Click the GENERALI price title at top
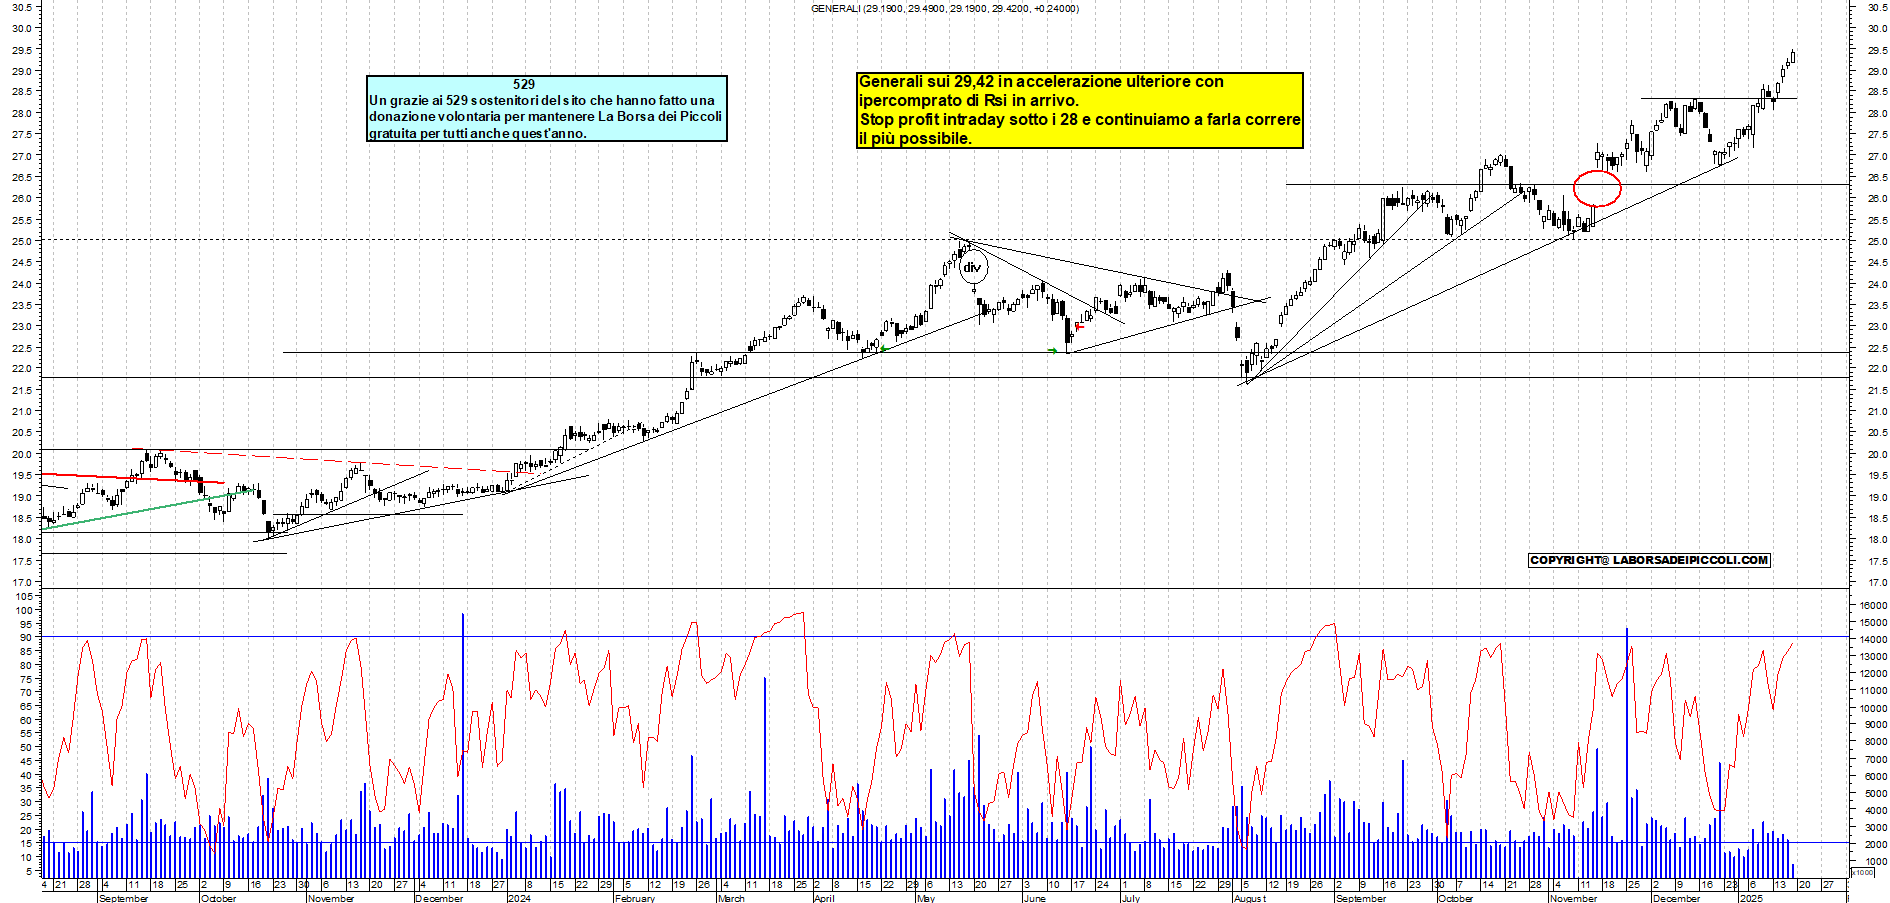Image resolution: width=1890 pixels, height=903 pixels. [x=944, y=9]
